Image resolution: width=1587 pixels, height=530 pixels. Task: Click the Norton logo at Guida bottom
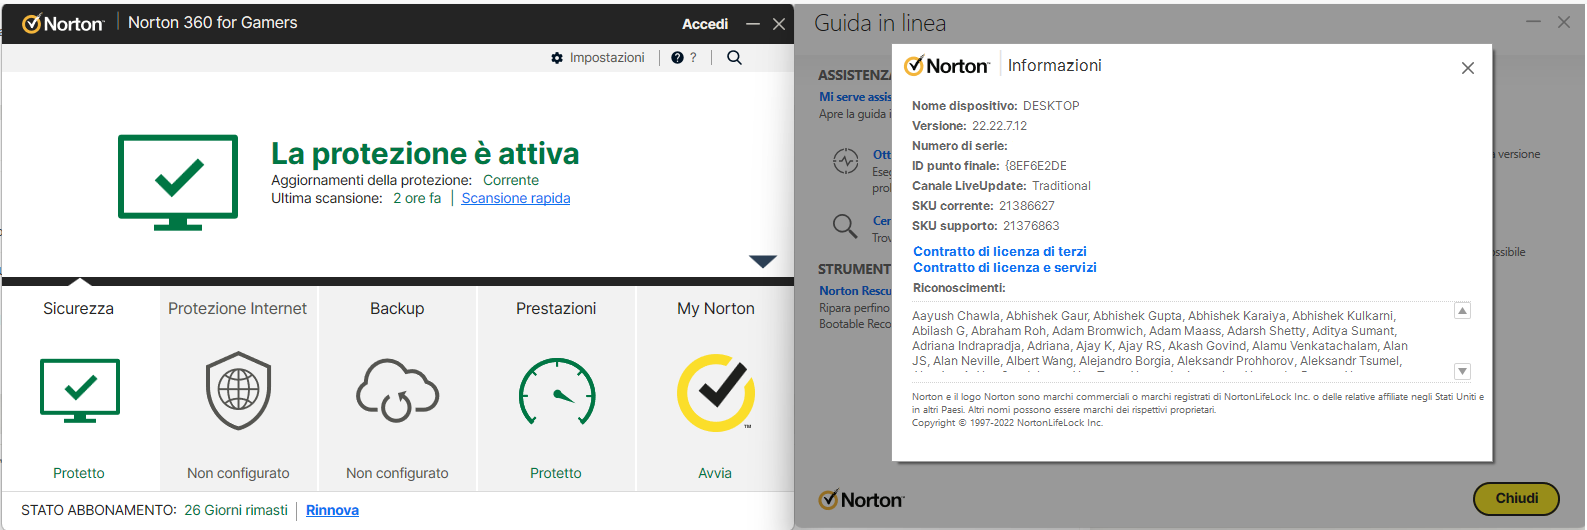[x=862, y=499]
